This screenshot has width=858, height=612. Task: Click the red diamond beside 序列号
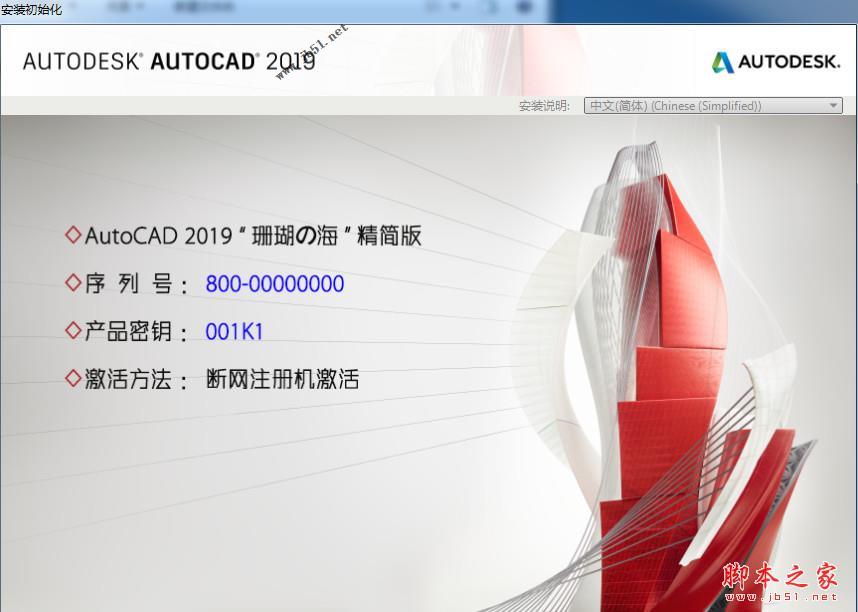click(72, 283)
